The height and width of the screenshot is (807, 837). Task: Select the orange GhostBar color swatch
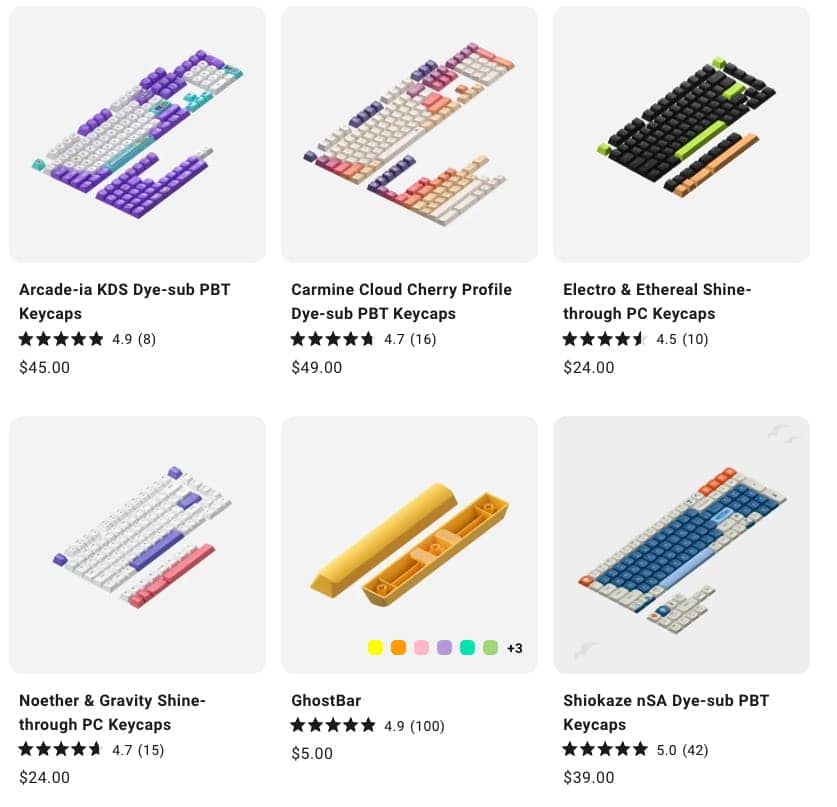pyautogui.click(x=398, y=648)
